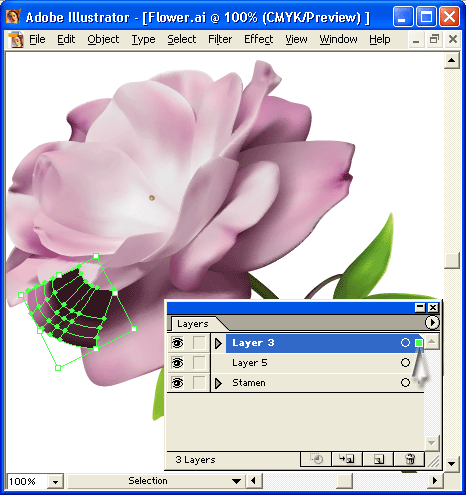Minimize the Adobe Illustrator window
This screenshot has width=466, height=495.
403,17
